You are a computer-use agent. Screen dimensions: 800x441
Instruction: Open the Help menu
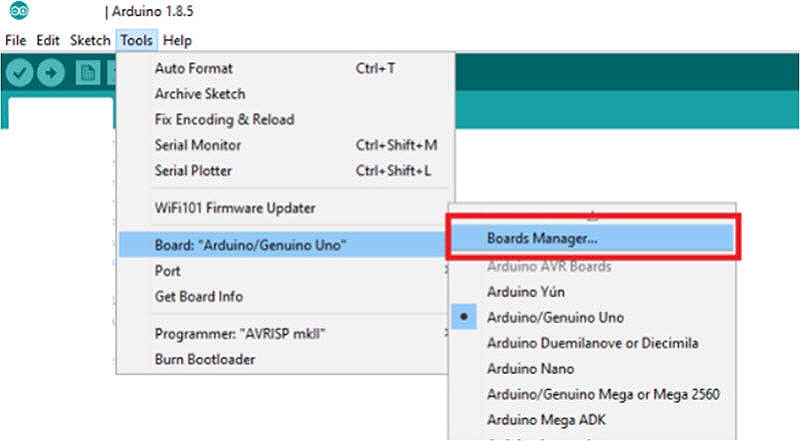(x=177, y=41)
